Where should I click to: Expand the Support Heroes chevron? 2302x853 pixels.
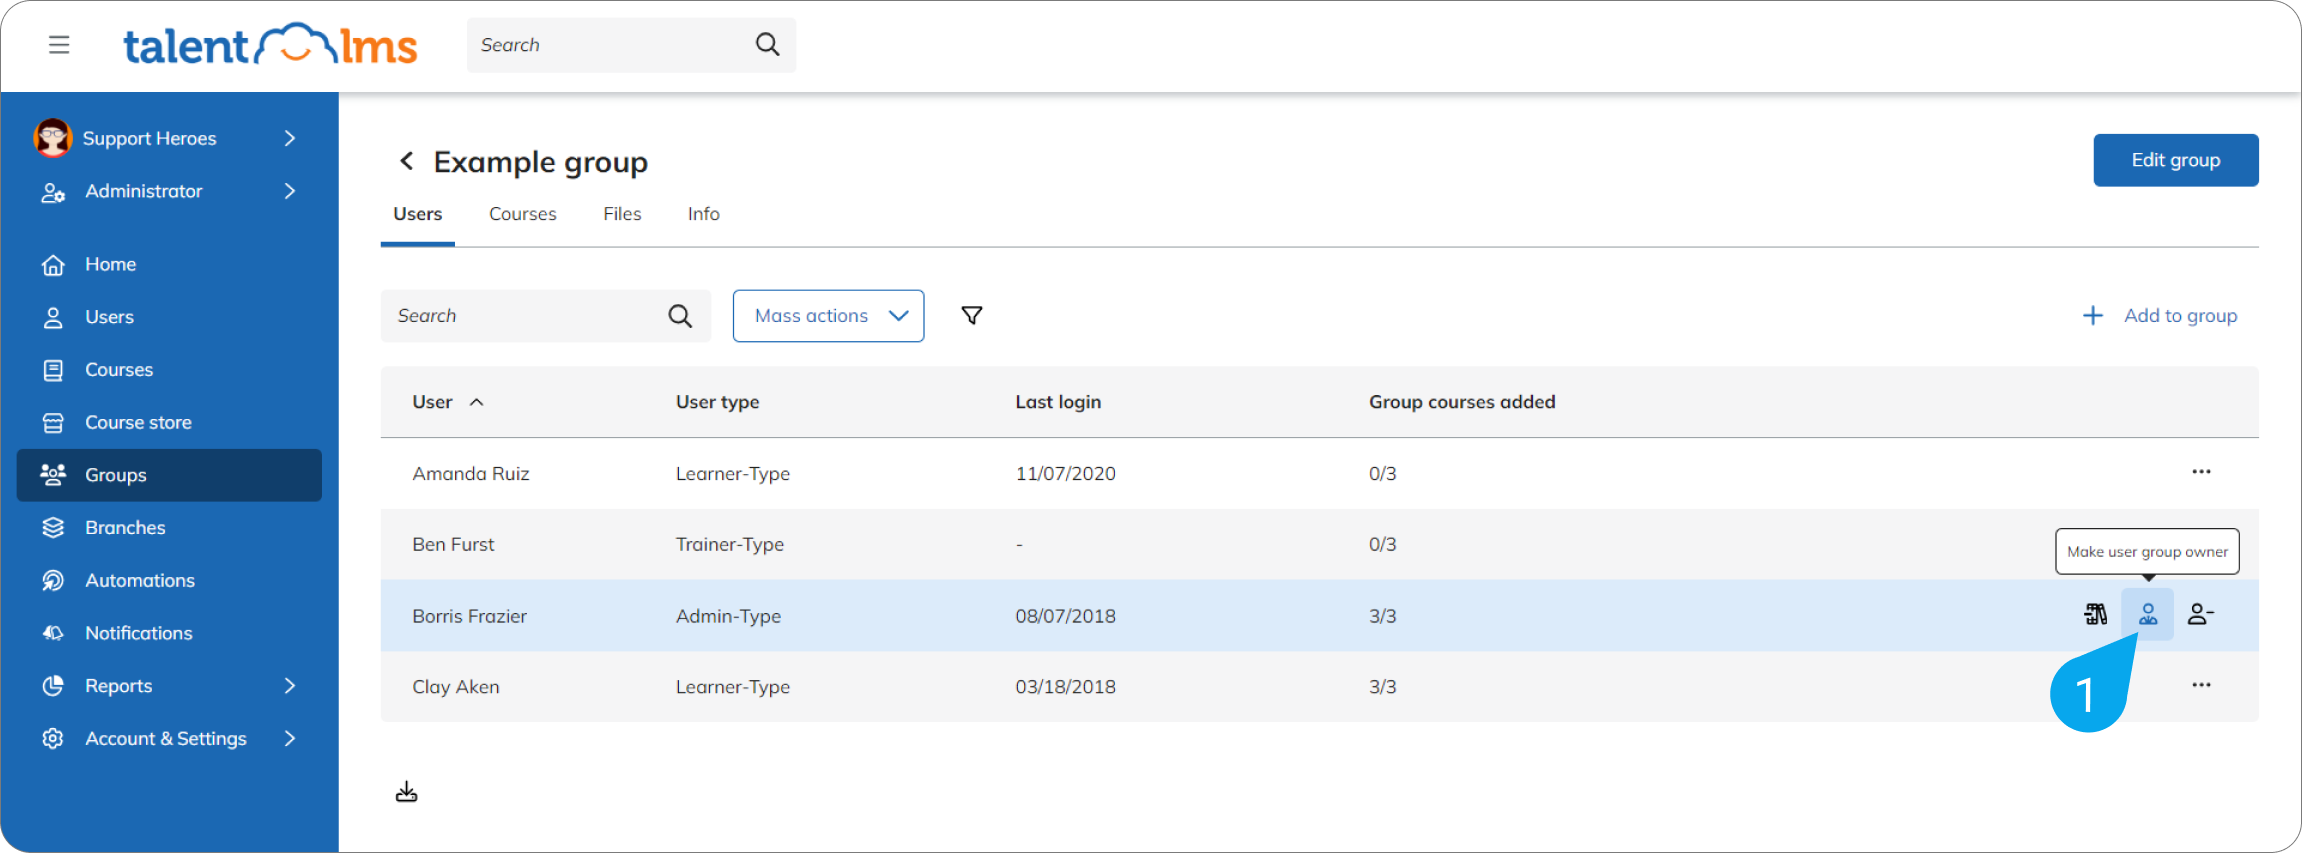click(290, 138)
